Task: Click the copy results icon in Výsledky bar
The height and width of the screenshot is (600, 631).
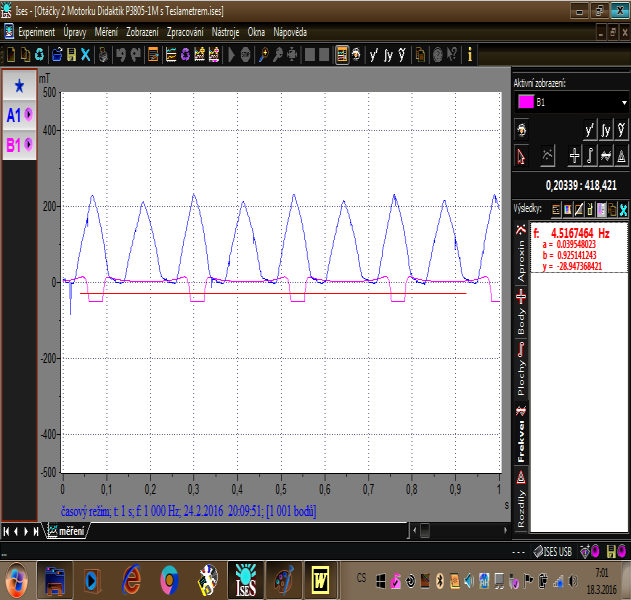Action: click(612, 209)
